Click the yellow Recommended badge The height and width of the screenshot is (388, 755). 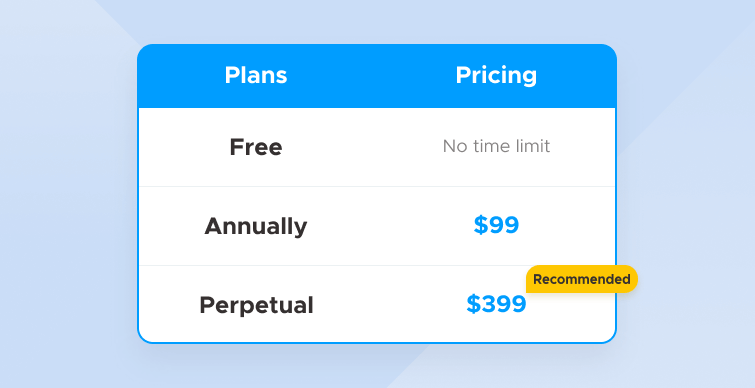click(582, 279)
